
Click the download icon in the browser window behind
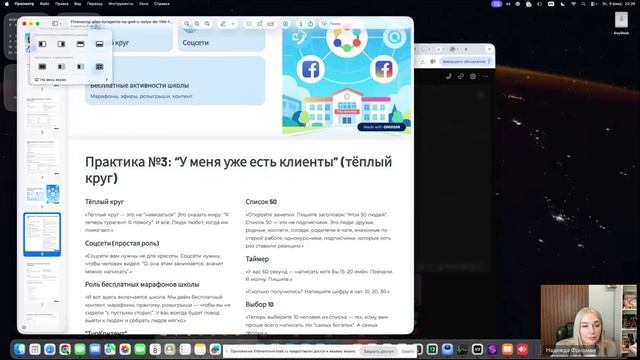(x=422, y=62)
